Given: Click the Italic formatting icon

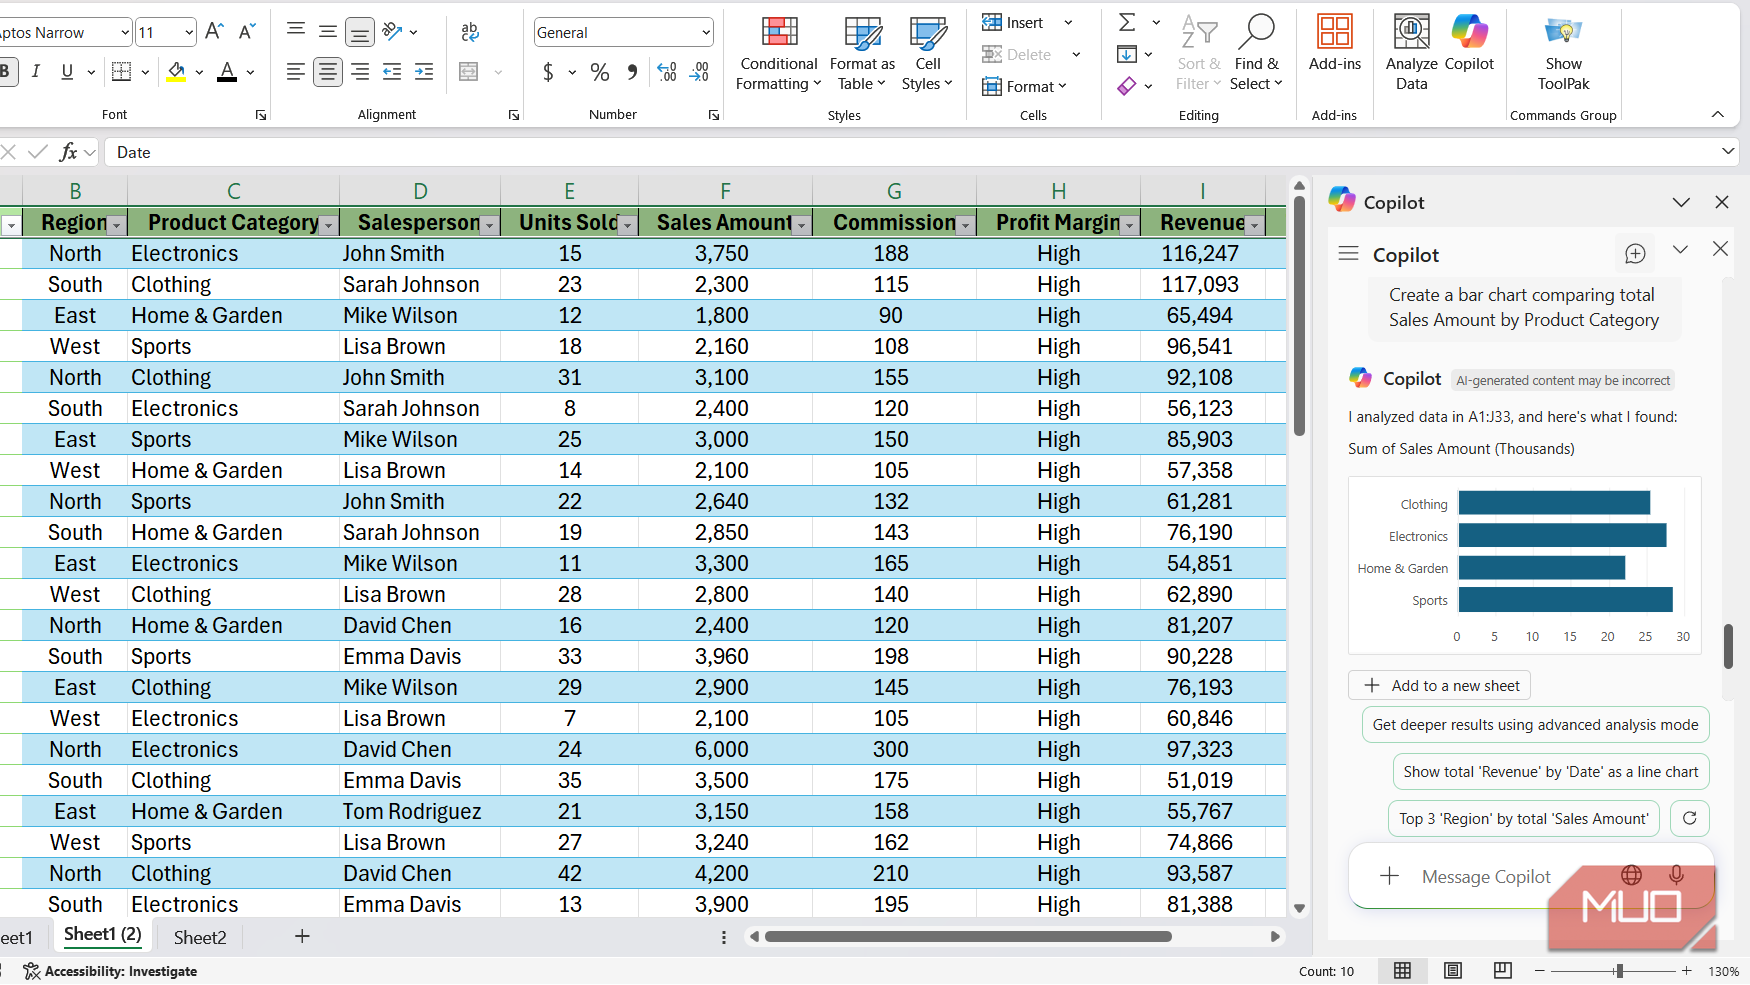Looking at the screenshot, I should [36, 71].
